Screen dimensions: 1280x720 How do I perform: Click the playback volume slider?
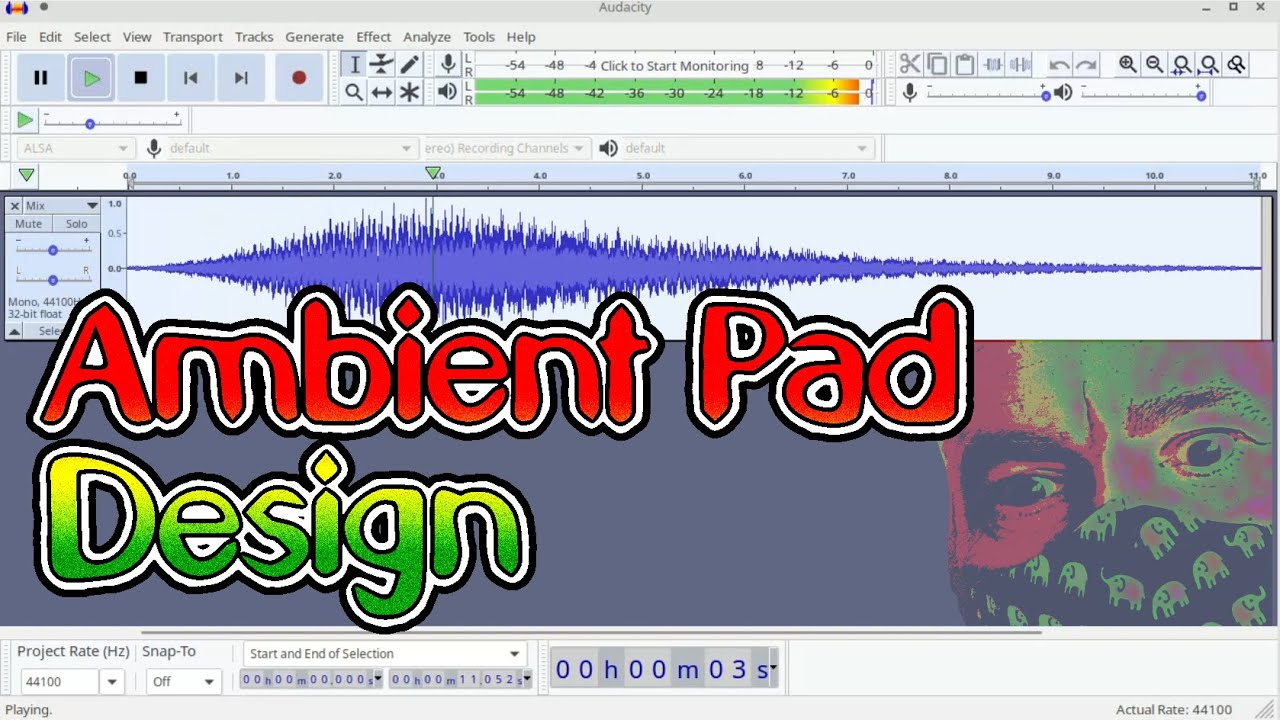1144,94
